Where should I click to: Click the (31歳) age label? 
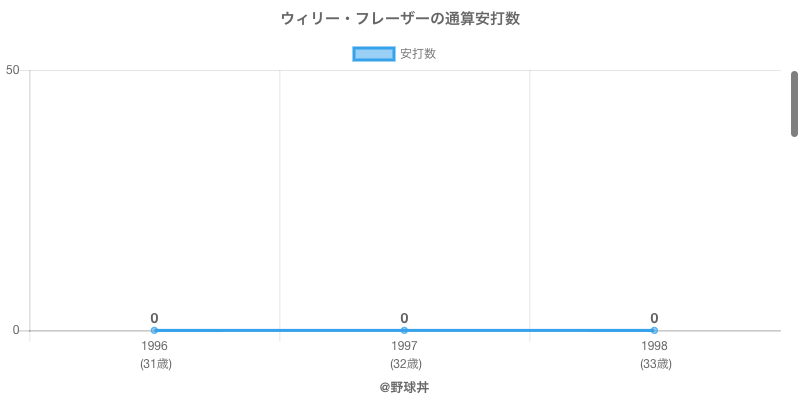pyautogui.click(x=155, y=364)
